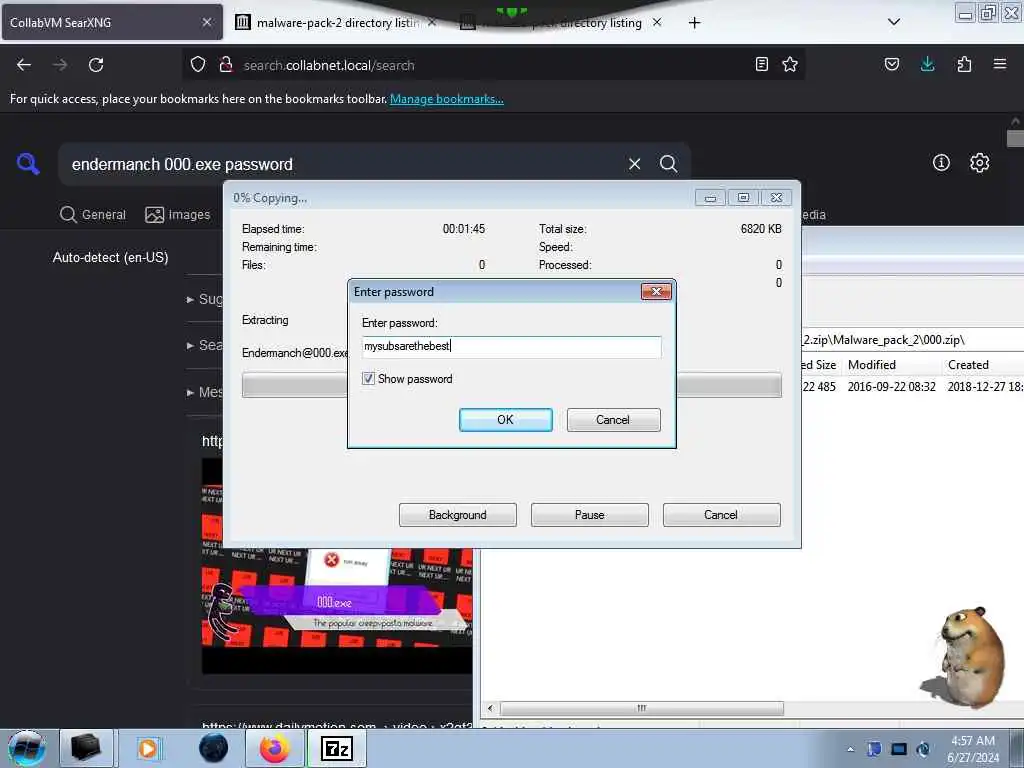
Task: Open the Manage bookmarks link
Action: click(x=447, y=99)
